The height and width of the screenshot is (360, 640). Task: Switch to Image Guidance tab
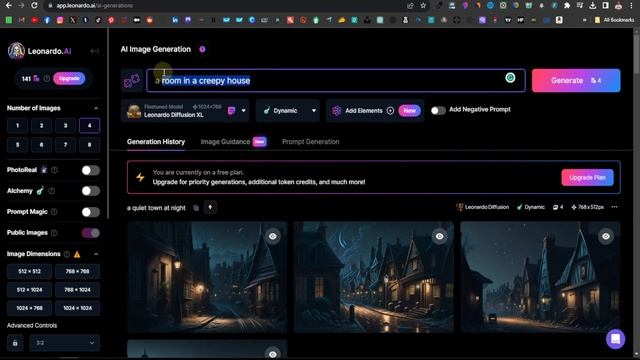[225, 142]
